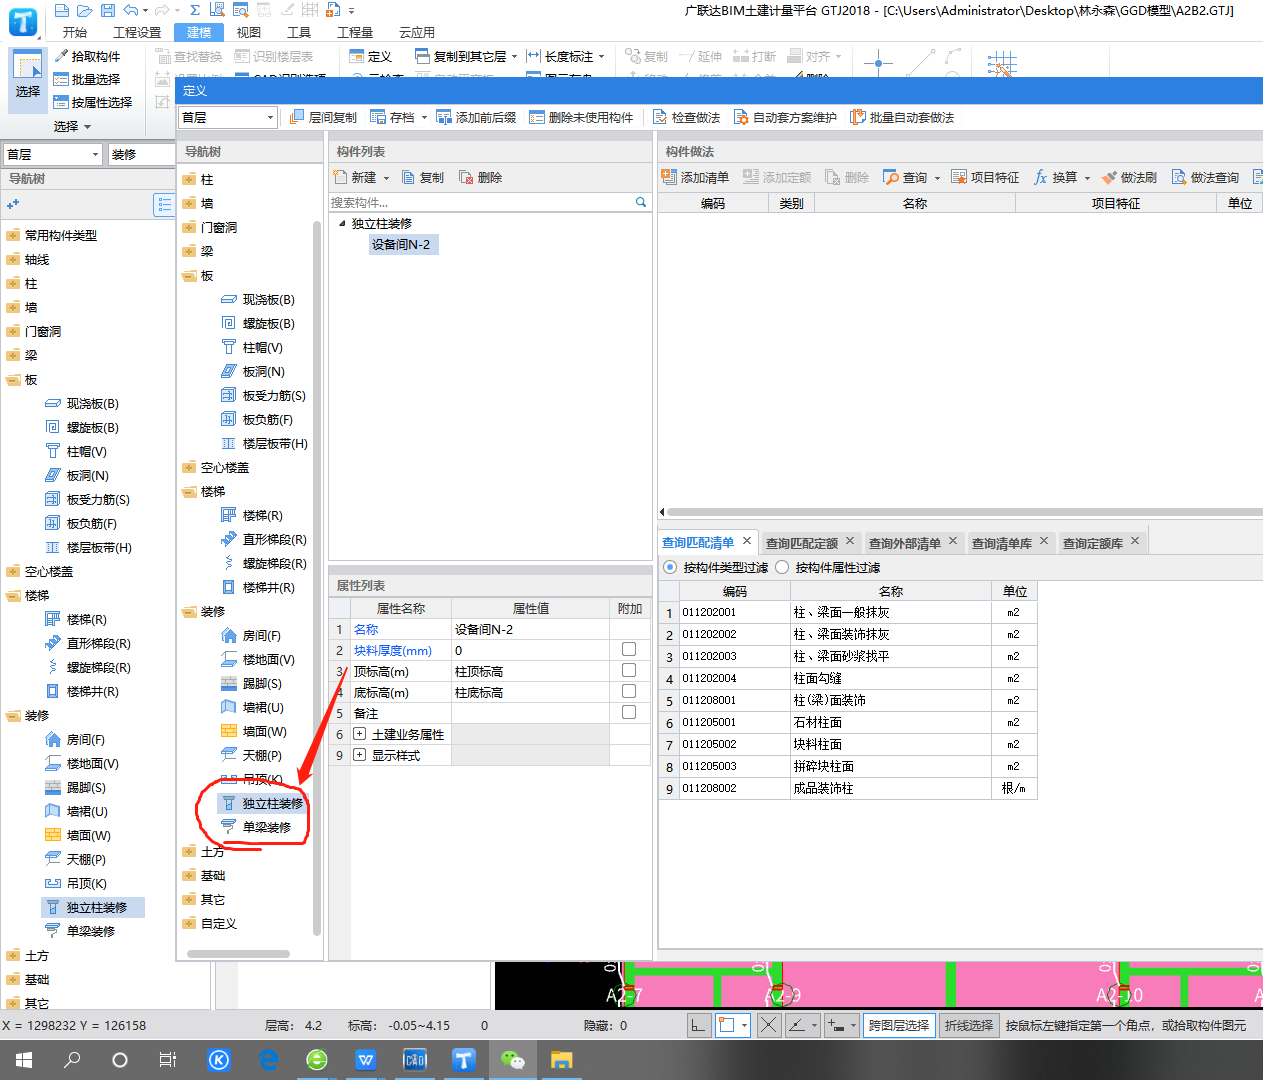Switch to 查询外部清单 tab
The width and height of the screenshot is (1263, 1080).
click(904, 543)
